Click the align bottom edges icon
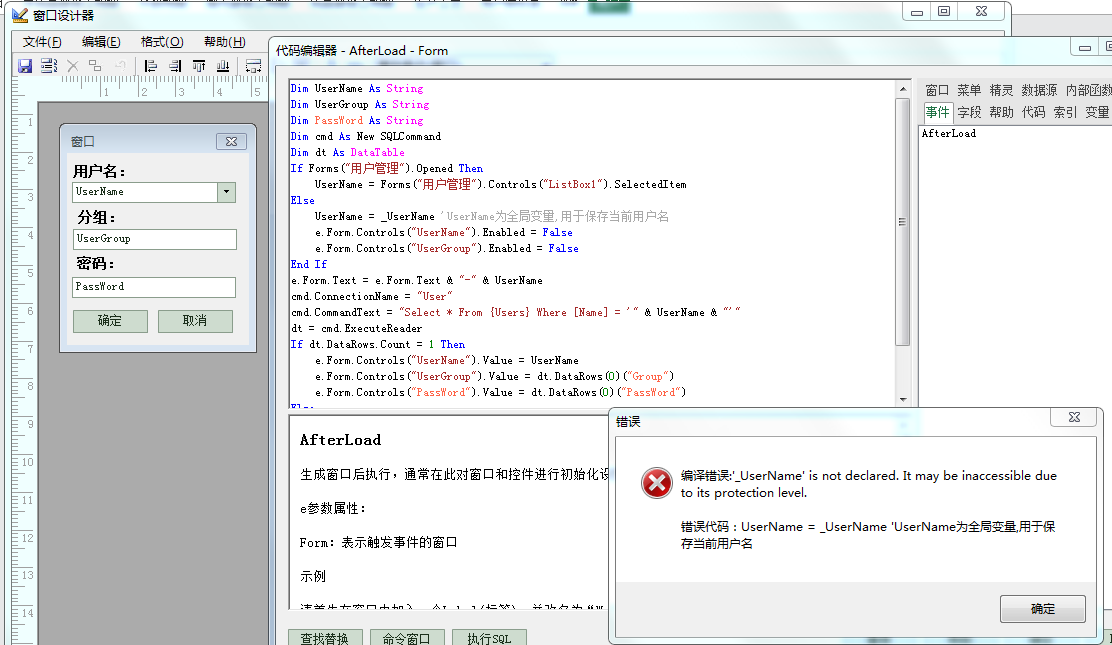 tap(222, 66)
